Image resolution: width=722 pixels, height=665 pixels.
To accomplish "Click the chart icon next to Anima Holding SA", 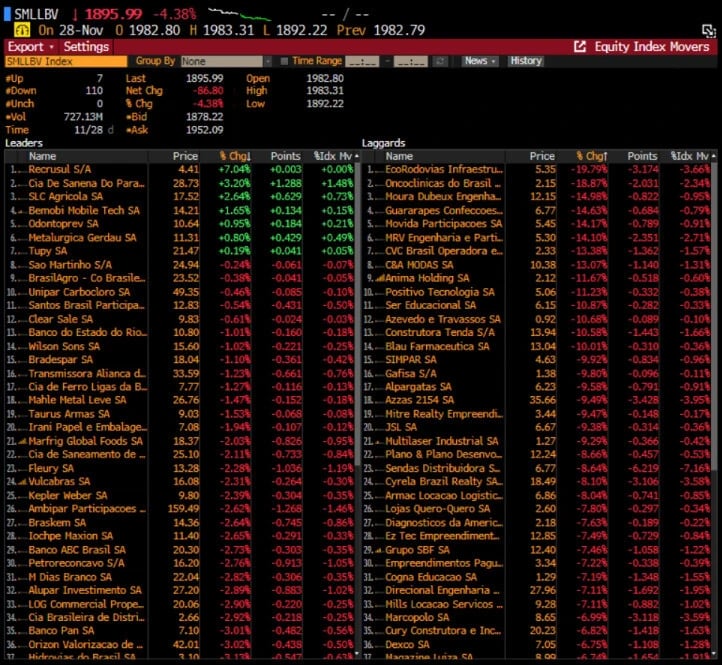I will (380, 278).
